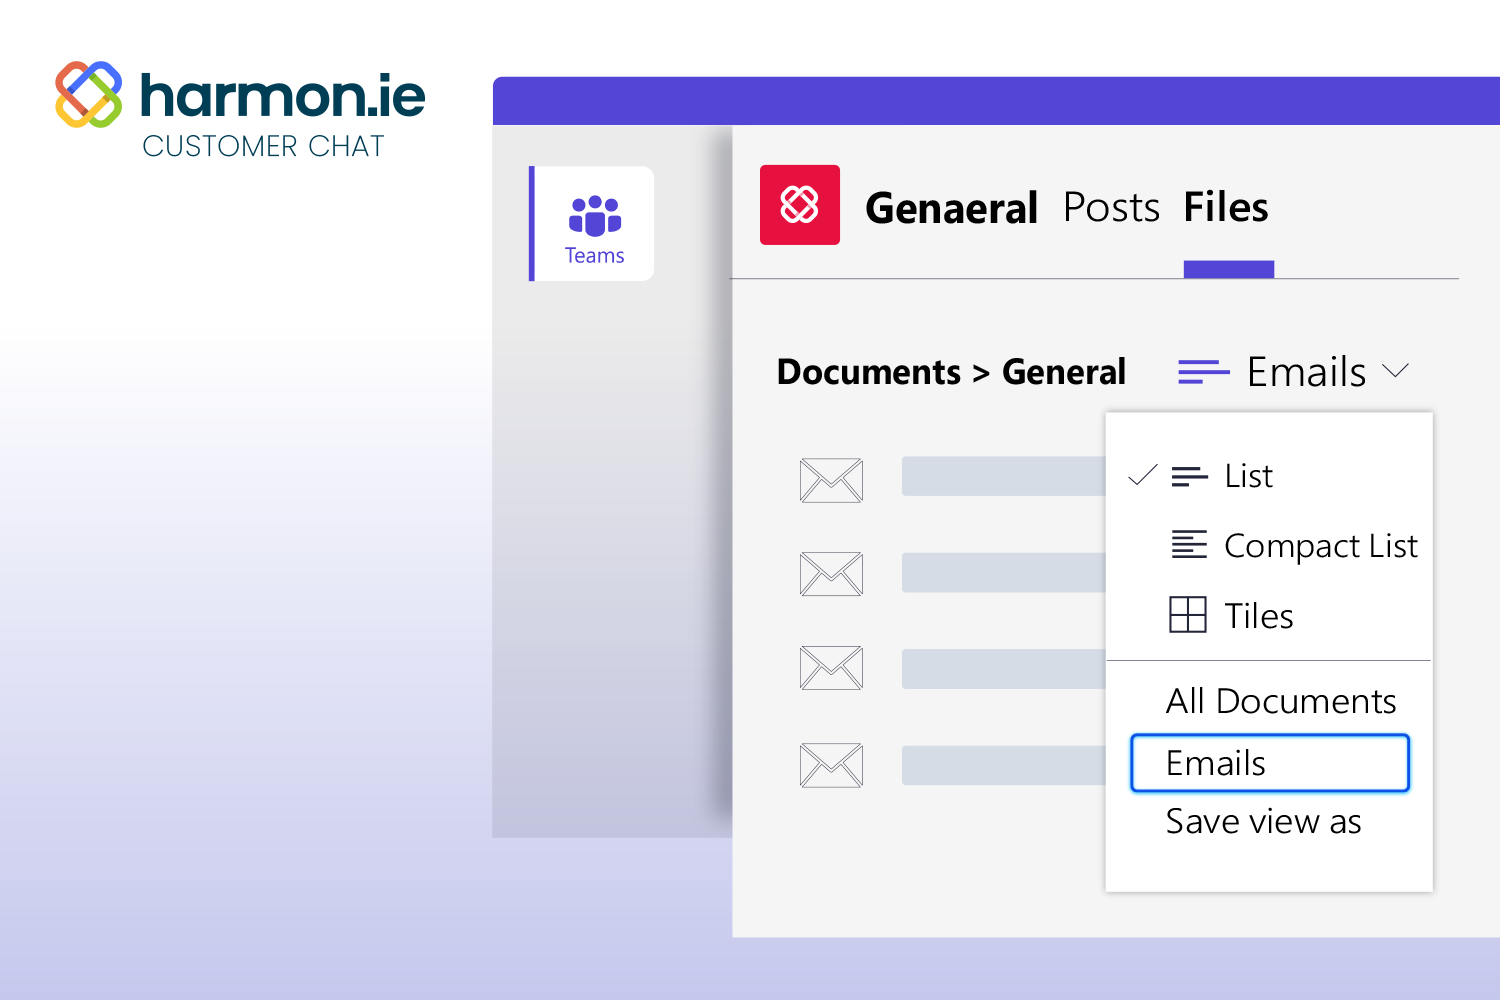This screenshot has width=1500, height=1000.
Task: Switch to the Posts tab
Action: pyautogui.click(x=1111, y=207)
